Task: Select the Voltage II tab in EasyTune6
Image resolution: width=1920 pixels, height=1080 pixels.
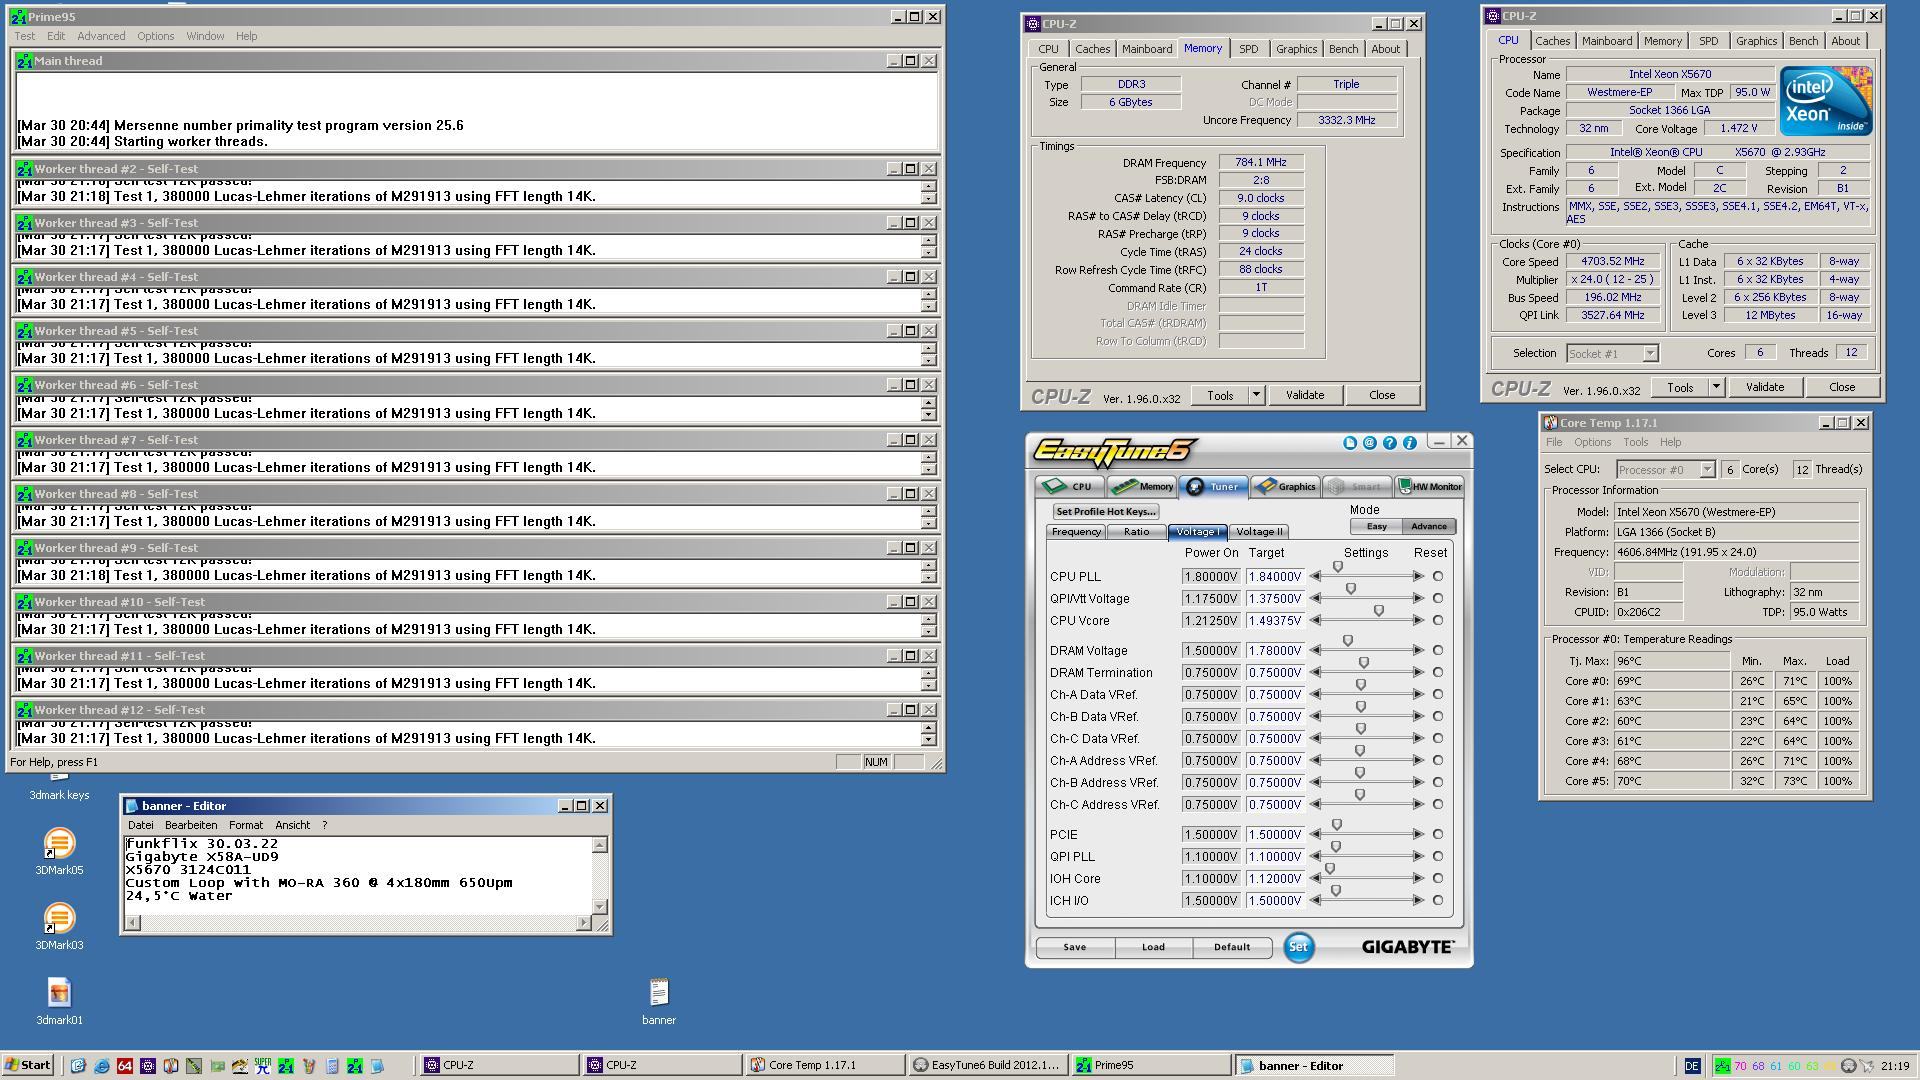Action: [x=1259, y=532]
